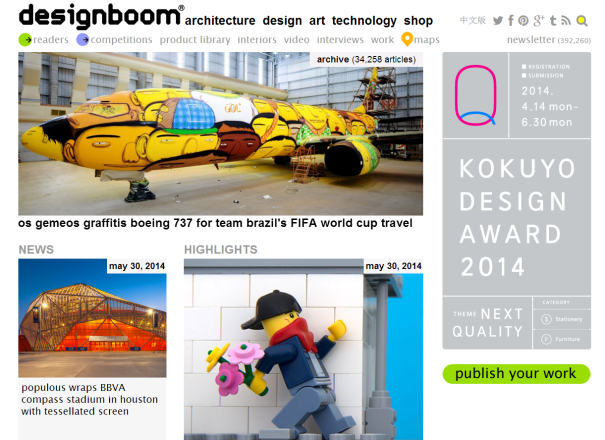Open the archive articles link
This screenshot has width=605, height=440.
tap(366, 59)
